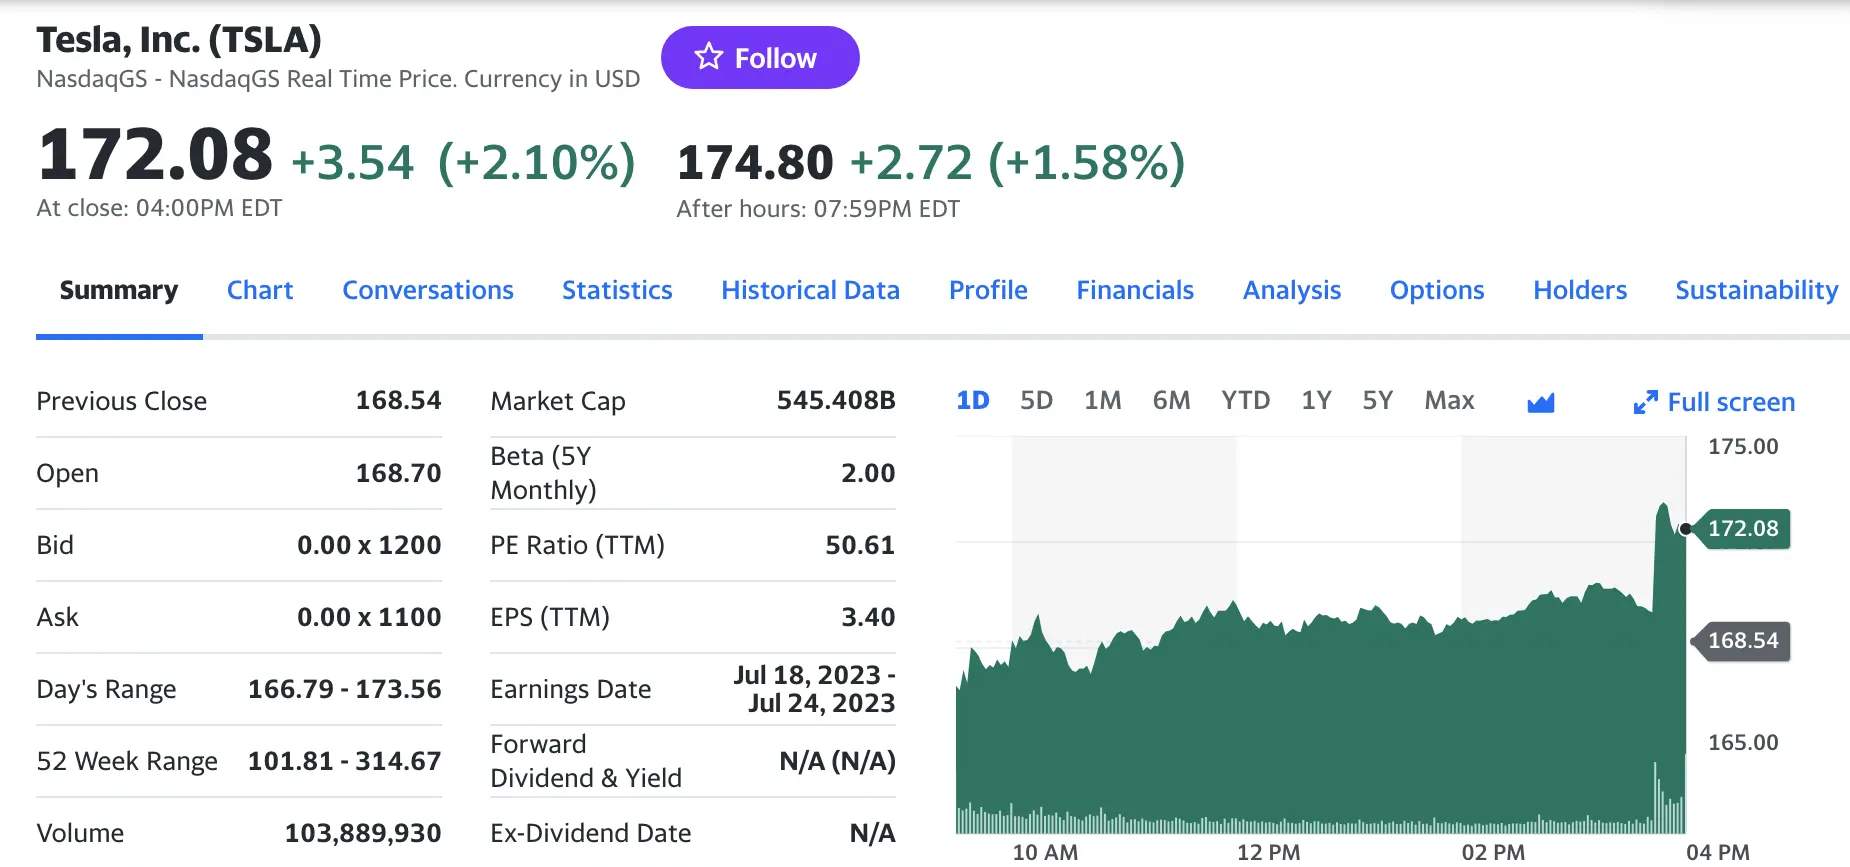
Task: Open the Financials tab
Action: (1135, 290)
